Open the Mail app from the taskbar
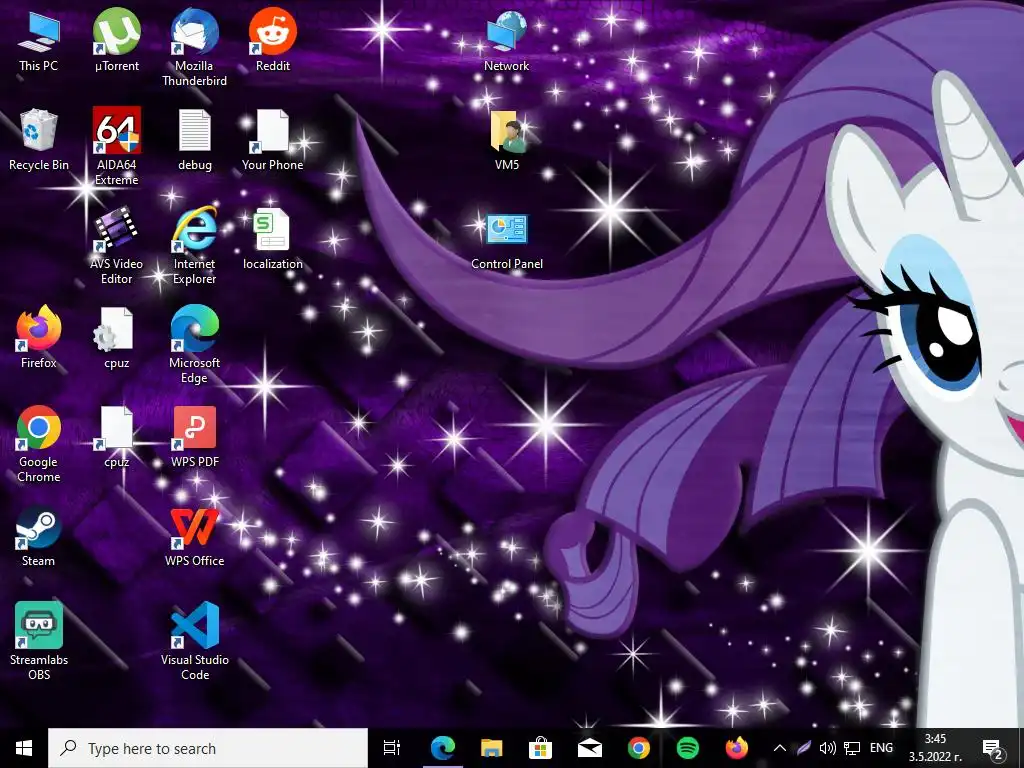The width and height of the screenshot is (1024, 768). 590,748
